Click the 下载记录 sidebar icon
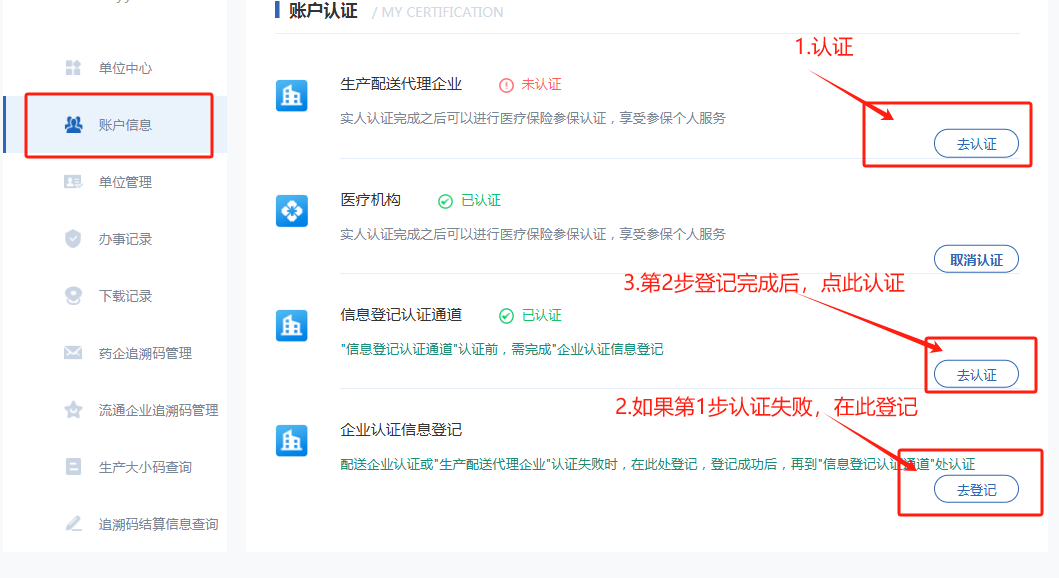Screen dimensions: 1059x578 (73, 296)
